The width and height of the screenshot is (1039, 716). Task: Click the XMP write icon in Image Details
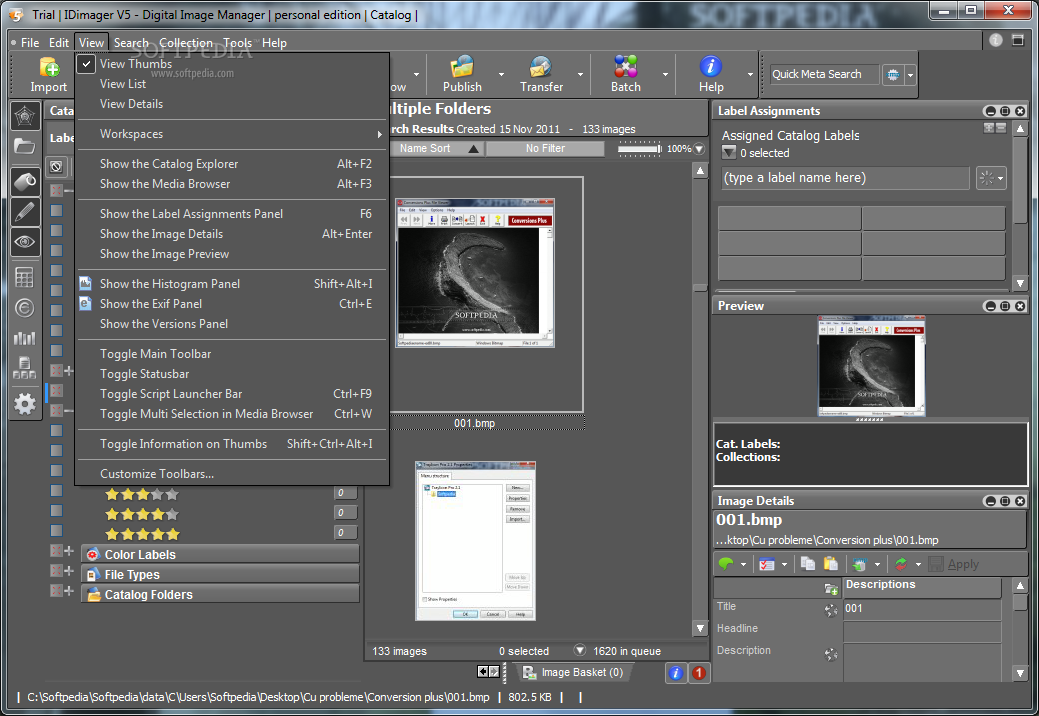[859, 564]
